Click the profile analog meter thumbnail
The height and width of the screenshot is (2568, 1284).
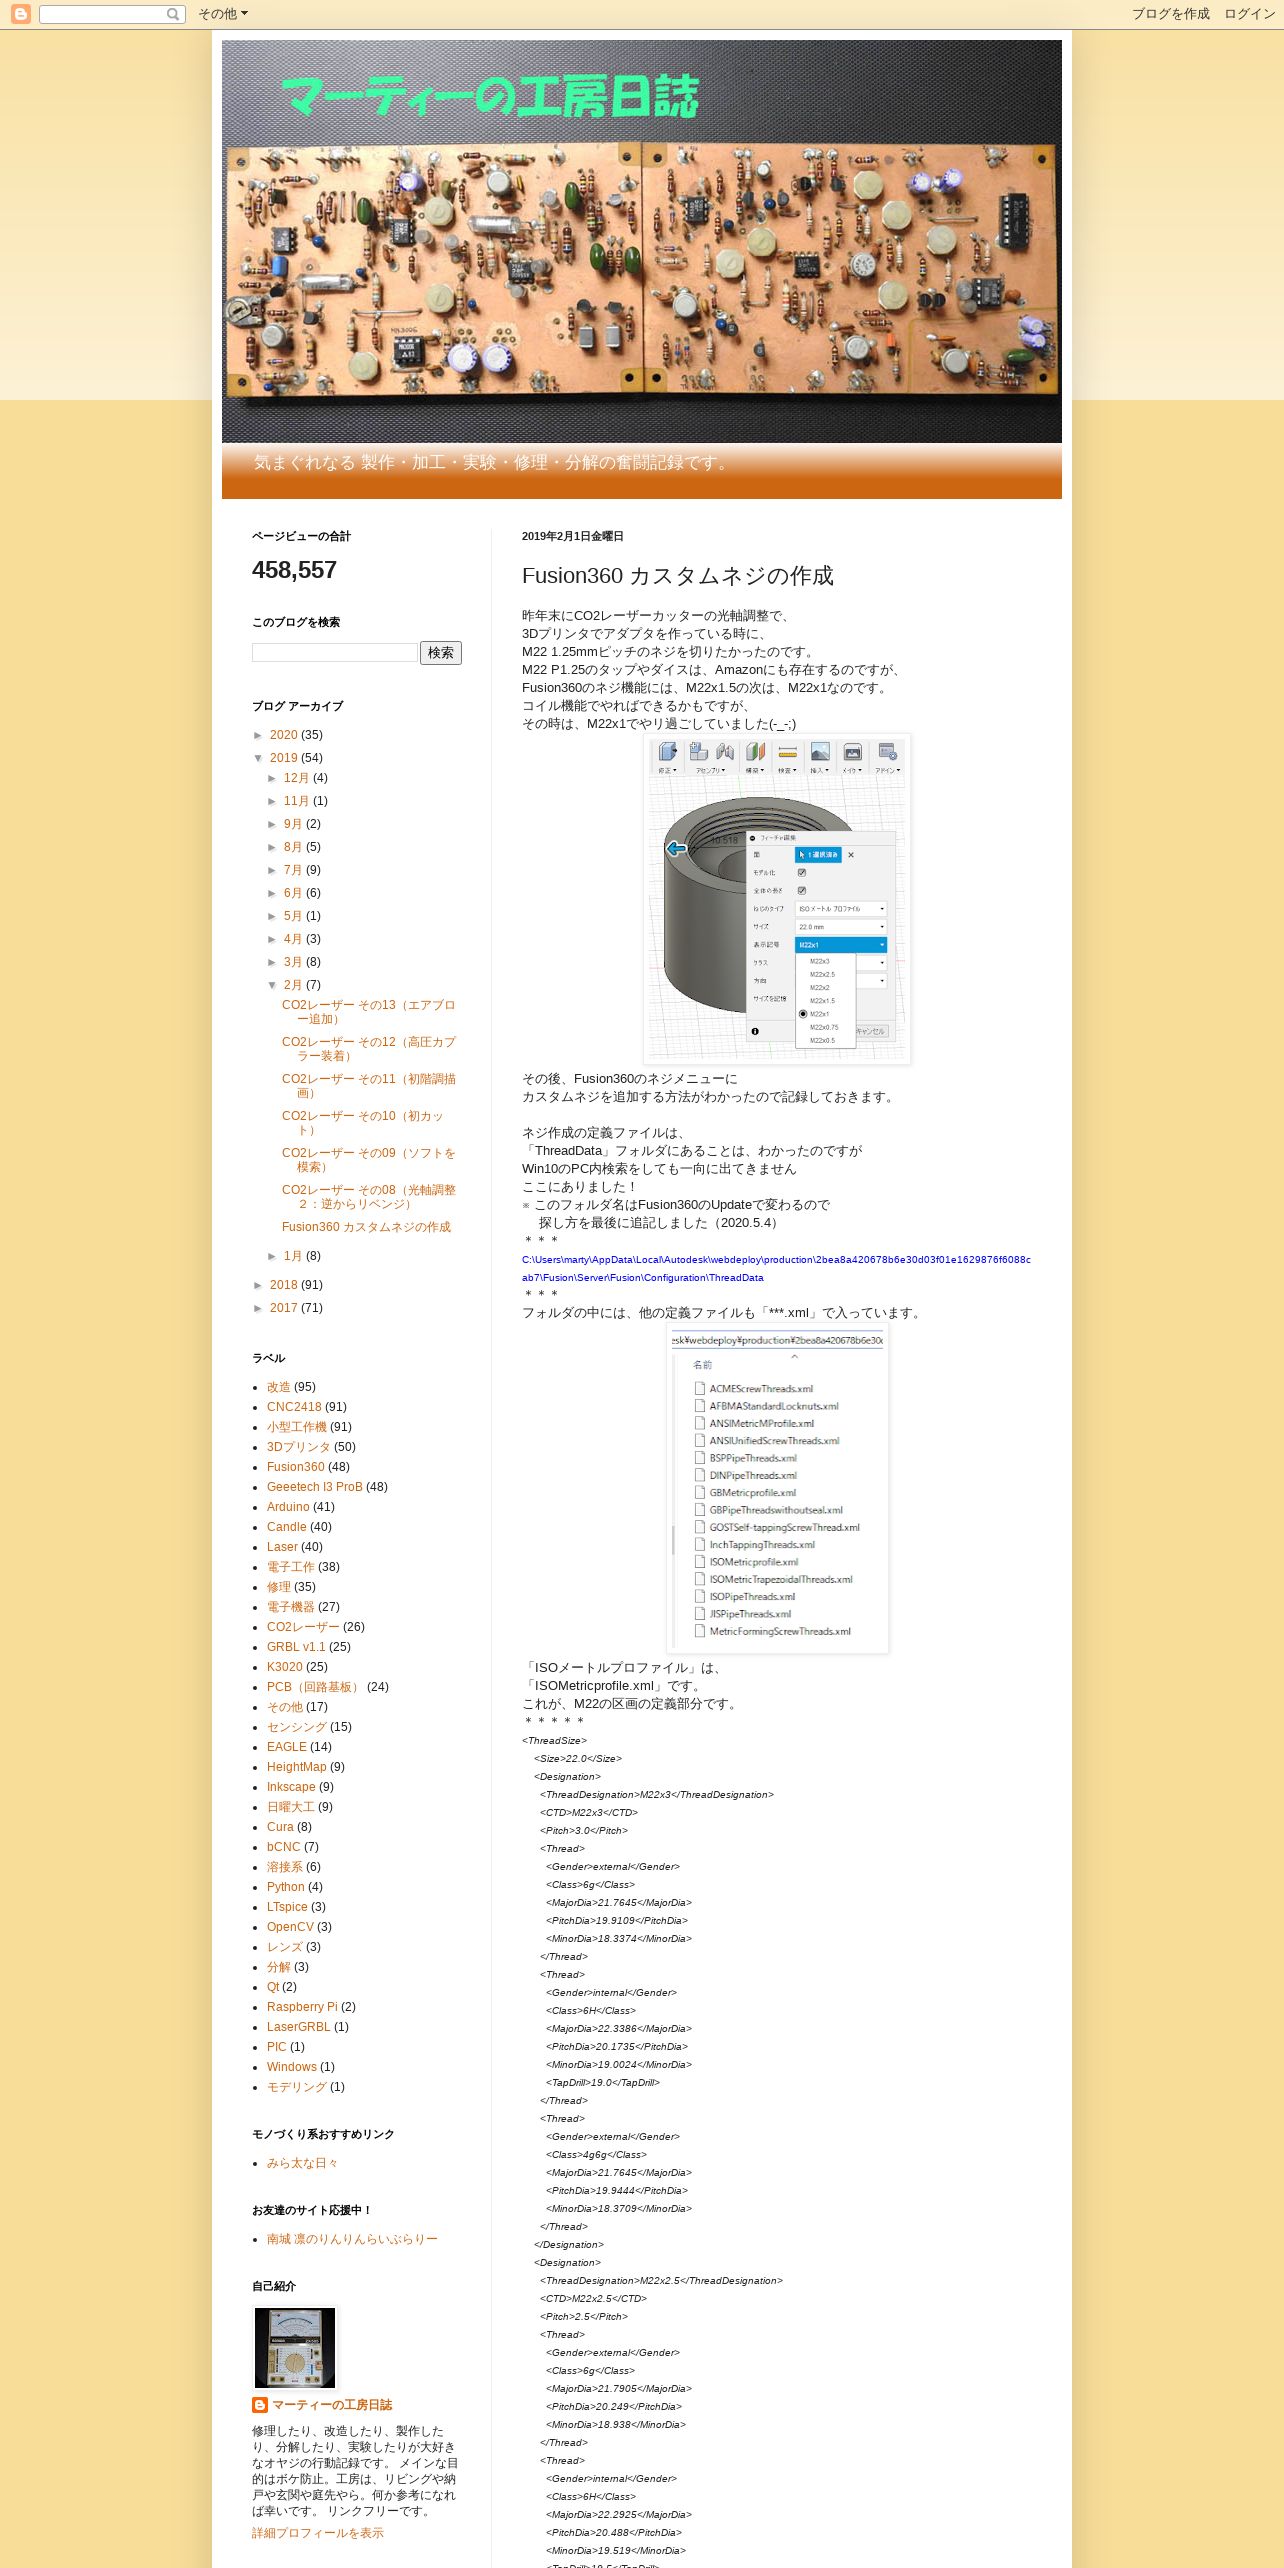(x=295, y=2348)
